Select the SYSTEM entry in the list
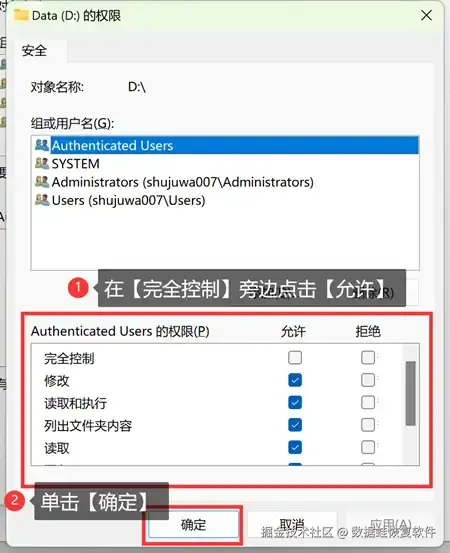 click(225, 164)
